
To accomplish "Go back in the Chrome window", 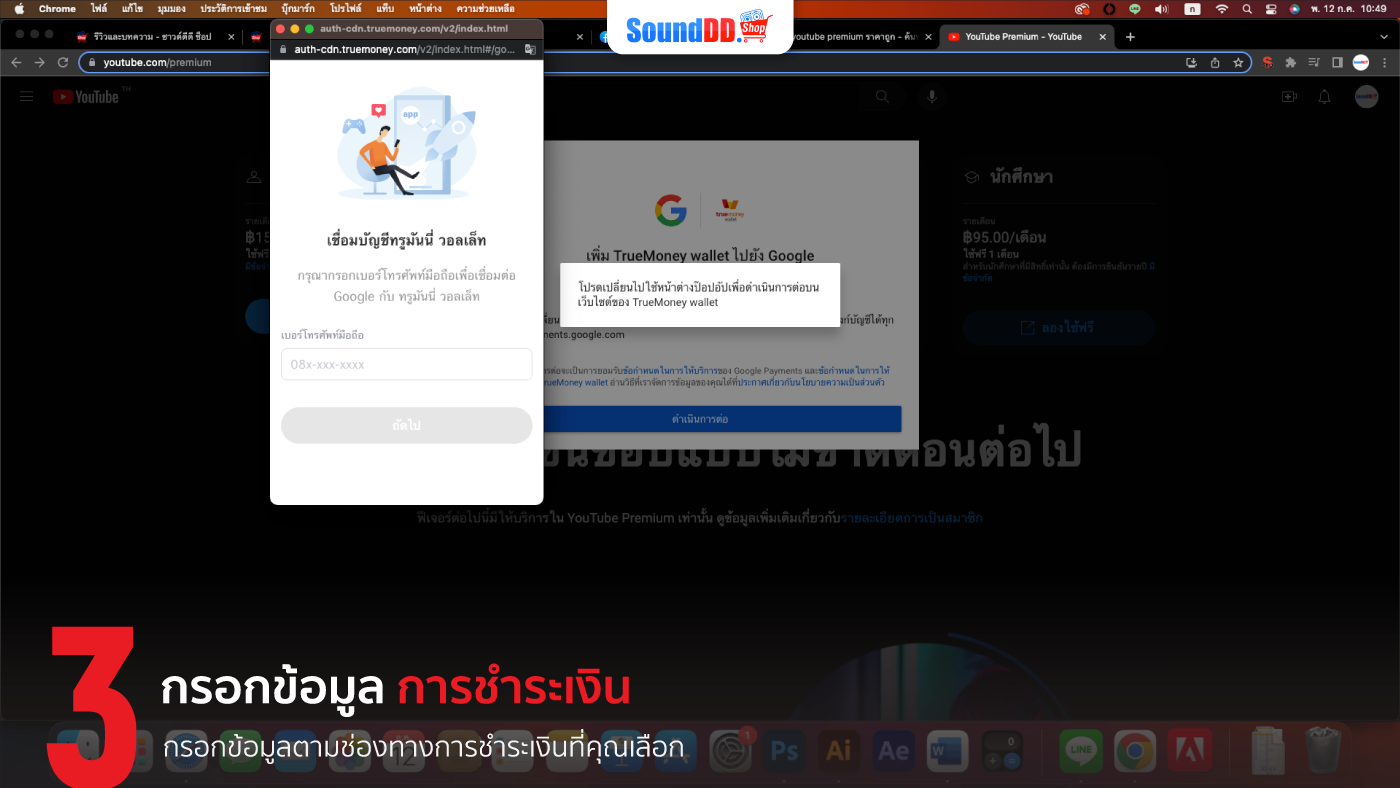I will (x=16, y=62).
